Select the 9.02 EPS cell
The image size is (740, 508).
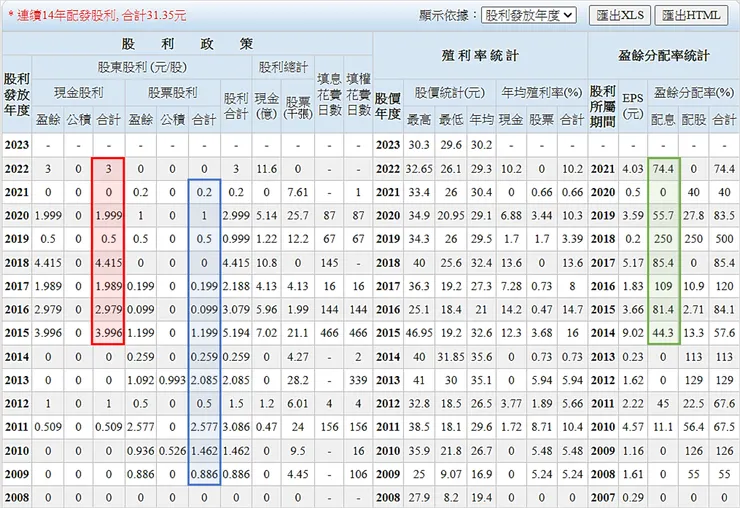(x=632, y=333)
